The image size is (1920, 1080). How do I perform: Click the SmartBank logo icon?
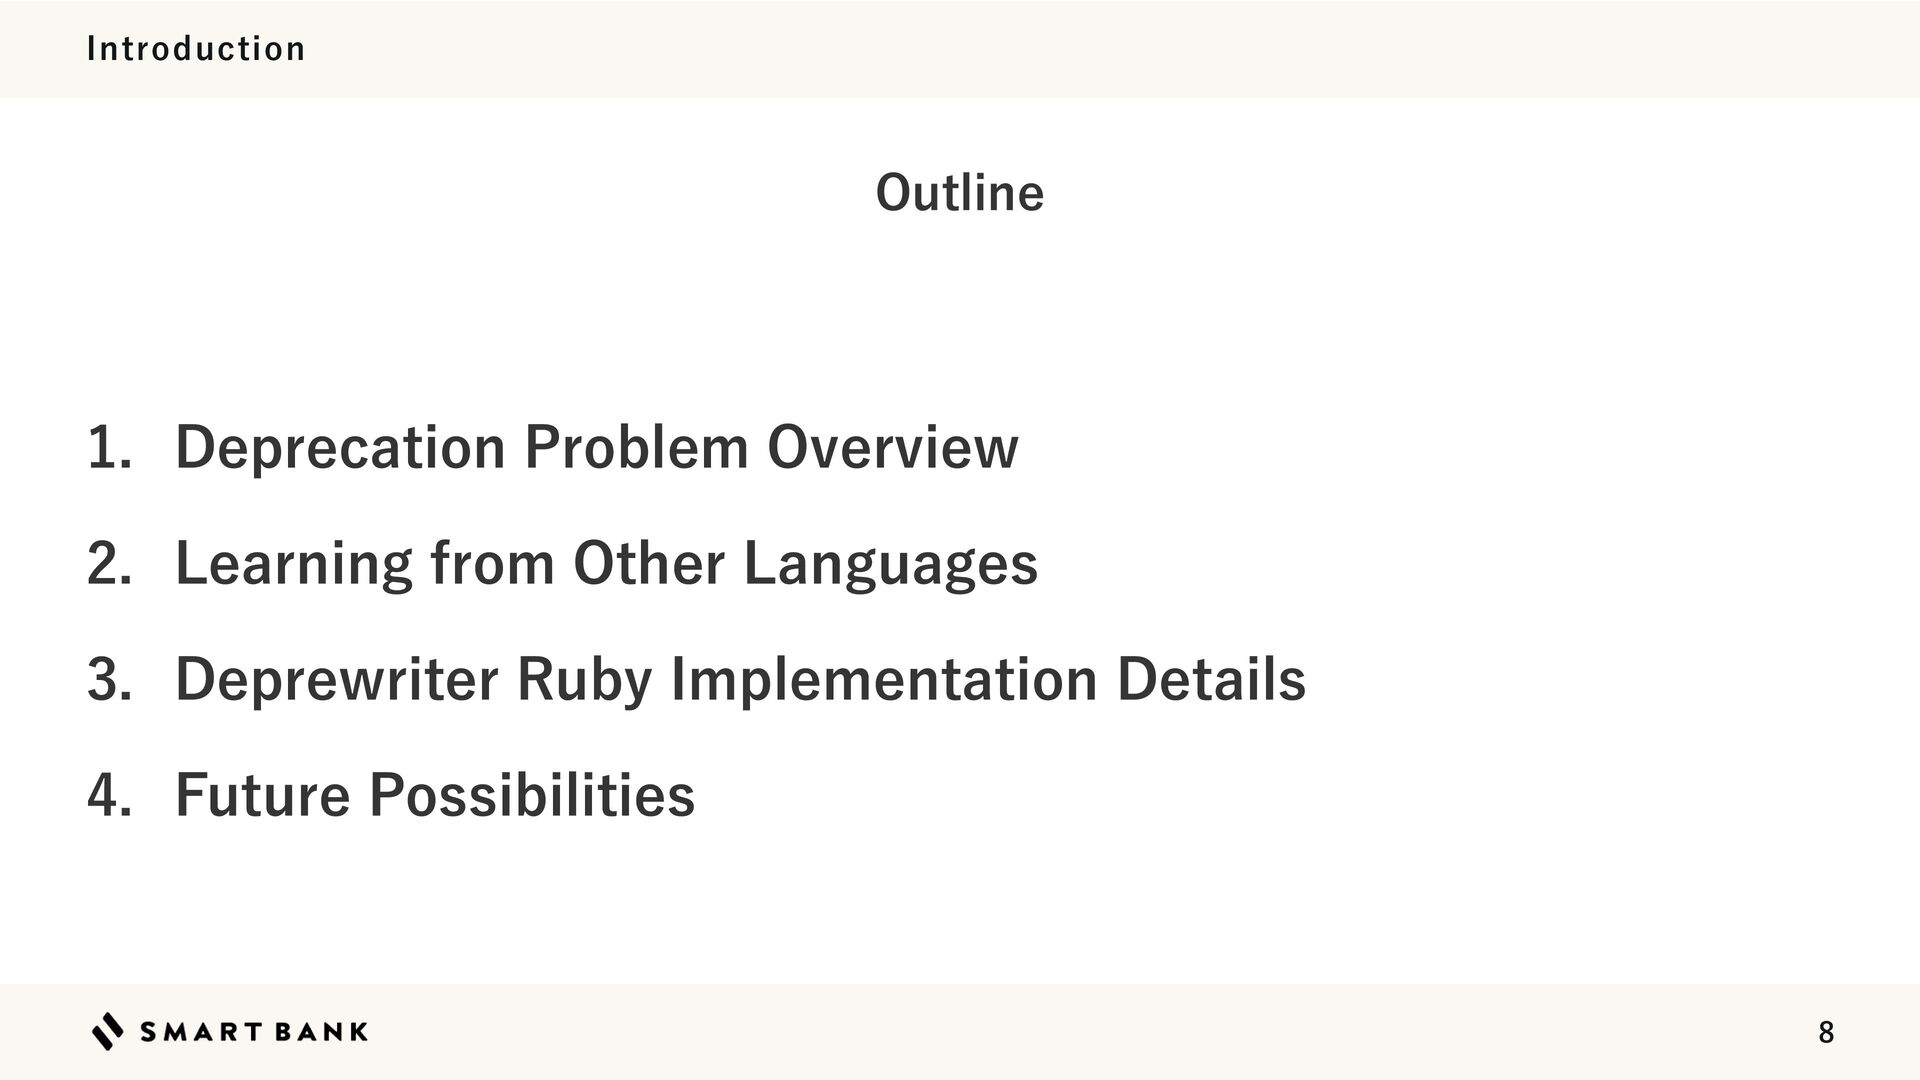pyautogui.click(x=108, y=1031)
